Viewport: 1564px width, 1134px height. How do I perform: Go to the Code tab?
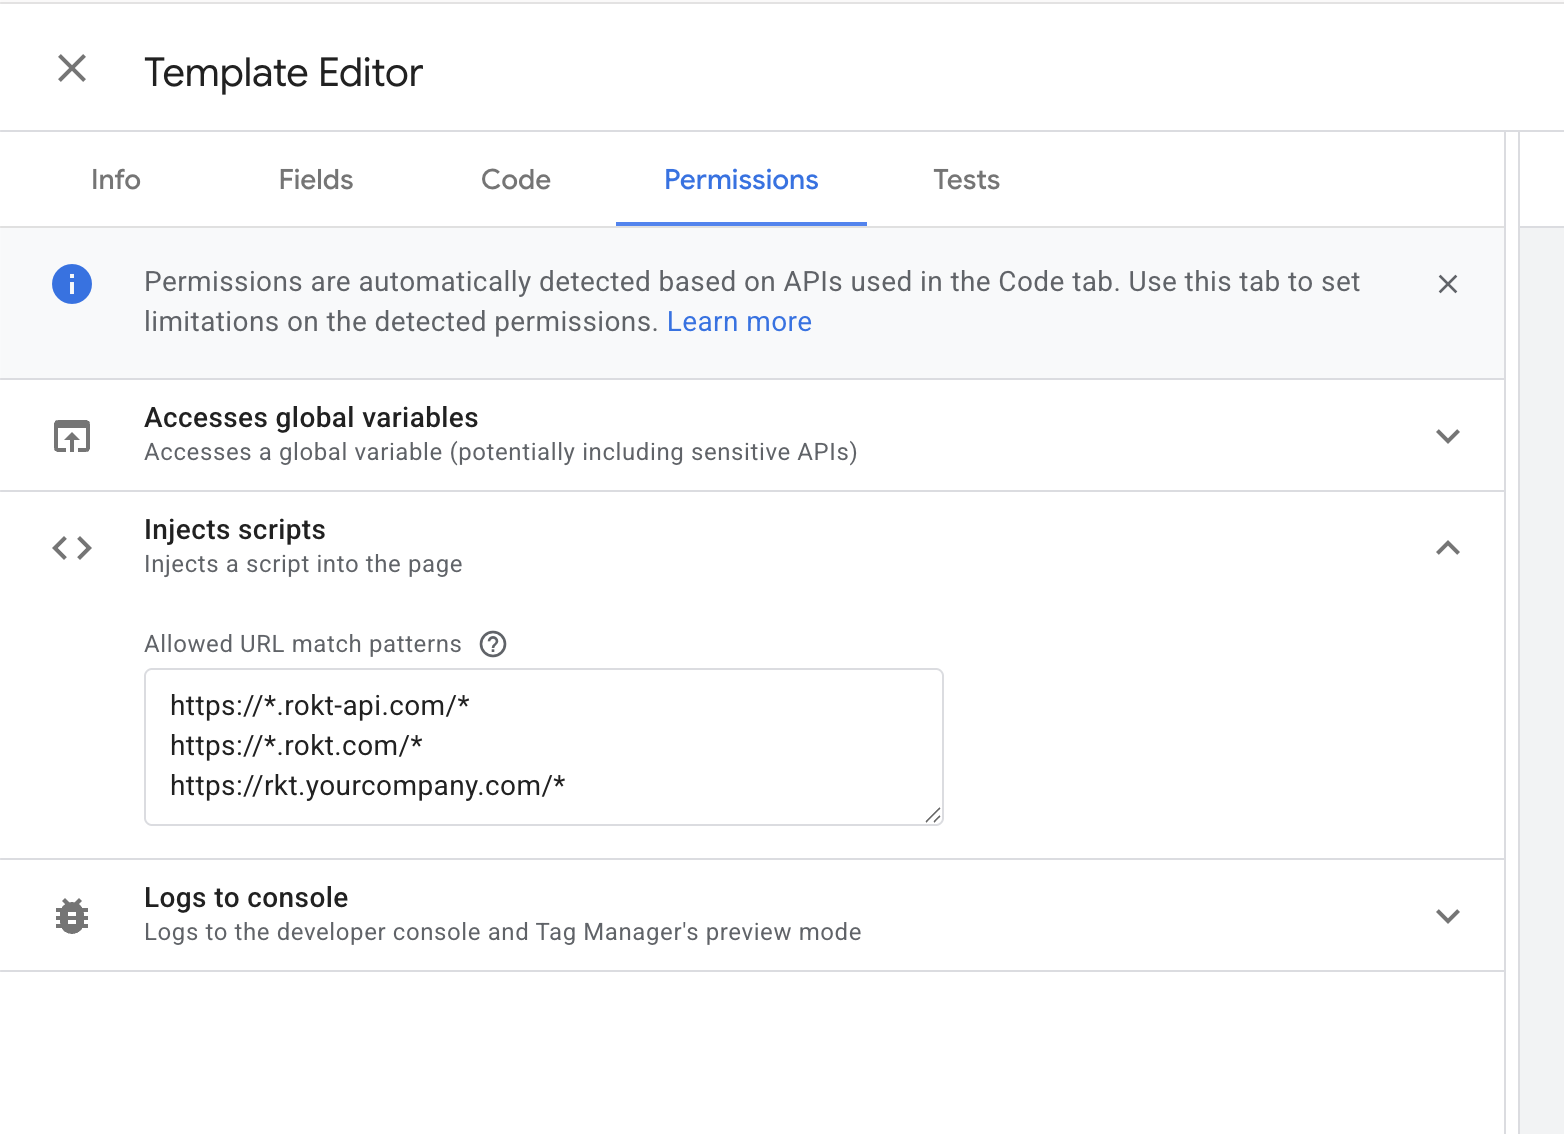coord(516,180)
